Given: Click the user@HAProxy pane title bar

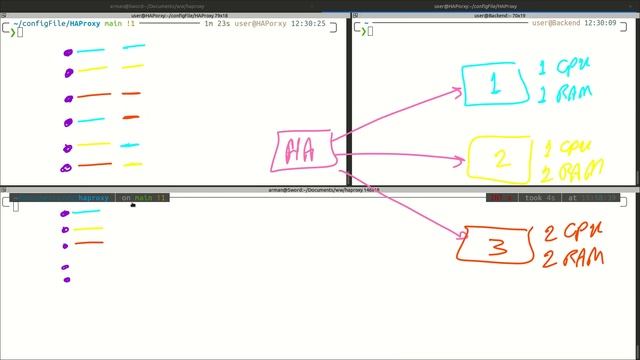Looking at the screenshot, I should [x=179, y=16].
